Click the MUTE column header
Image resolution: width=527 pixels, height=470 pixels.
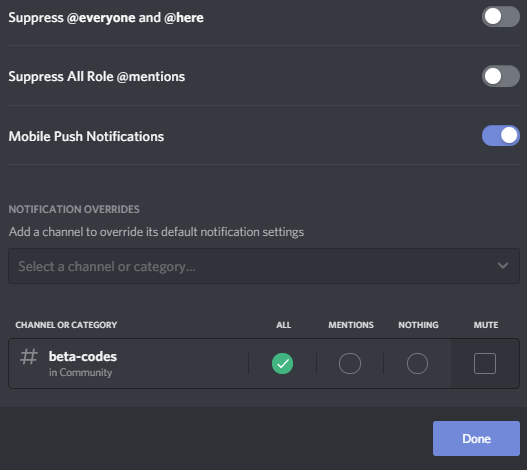pos(486,325)
